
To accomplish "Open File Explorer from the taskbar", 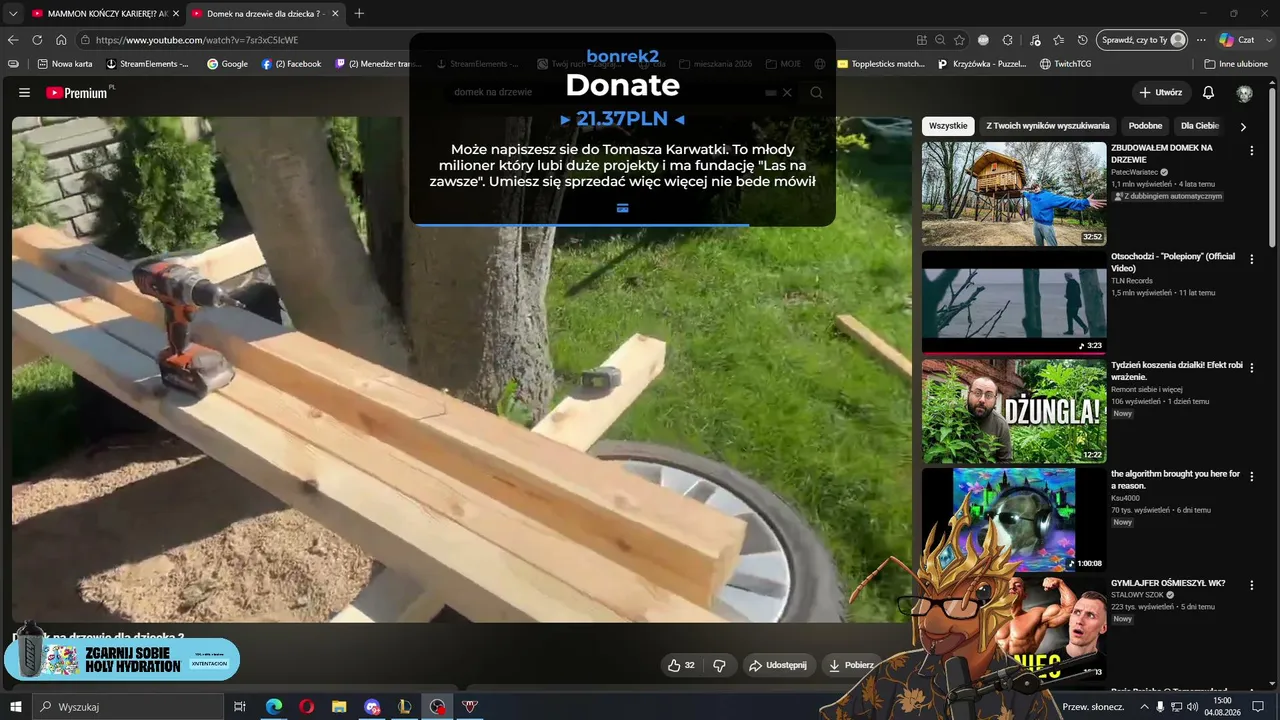I will (339, 707).
